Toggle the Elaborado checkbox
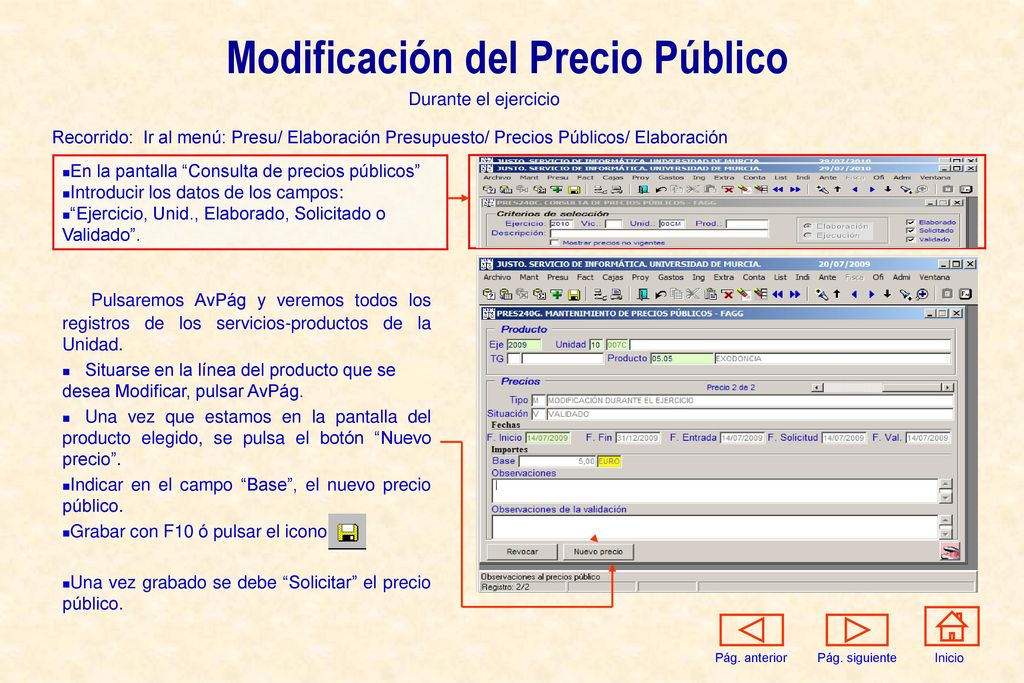Viewport: 1024px width, 683px height. (910, 222)
